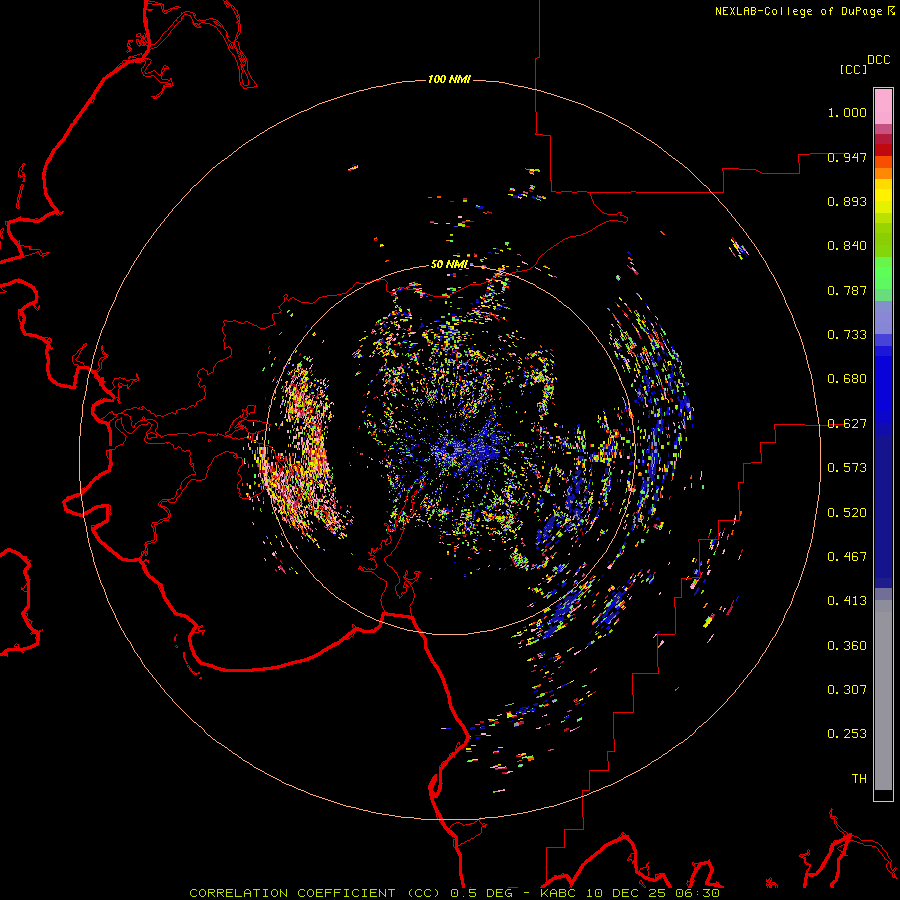900x900 pixels.
Task: Select the 0.307 scale value
Action: click(x=847, y=690)
